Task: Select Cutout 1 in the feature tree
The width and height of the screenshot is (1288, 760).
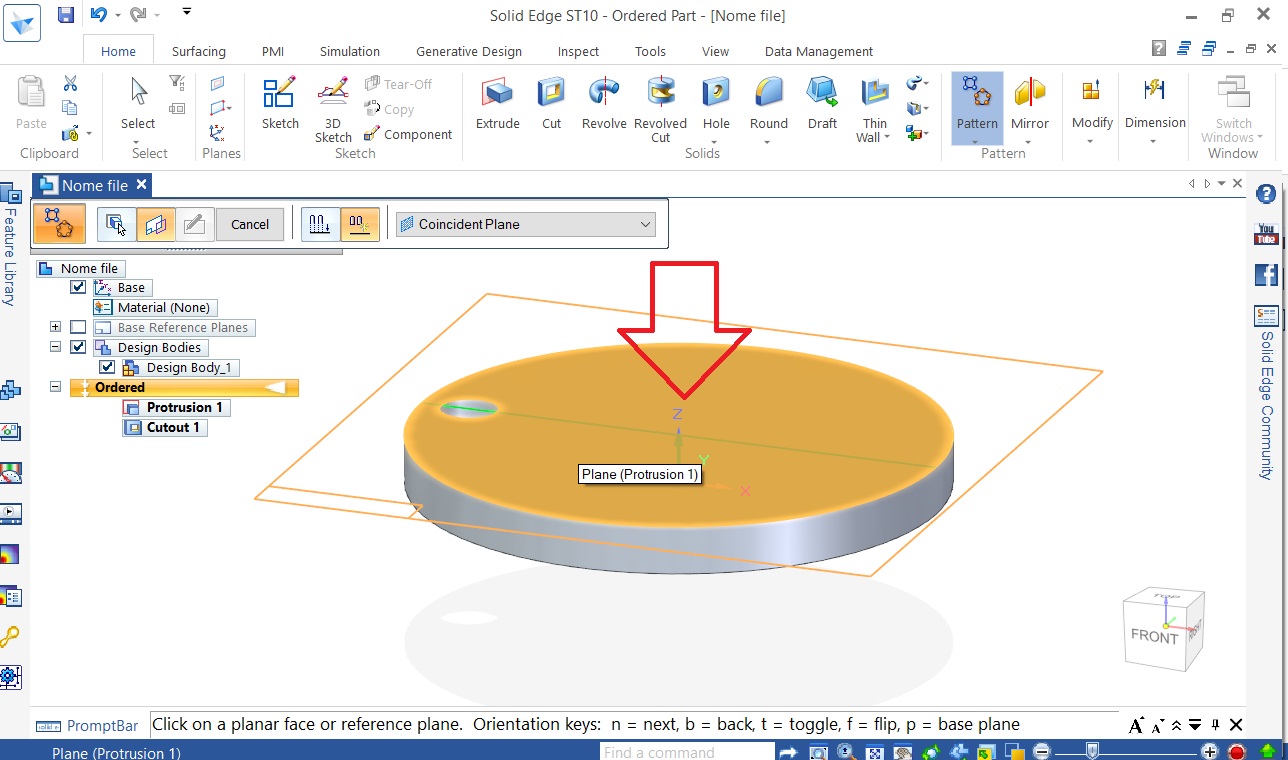Action: pos(173,428)
